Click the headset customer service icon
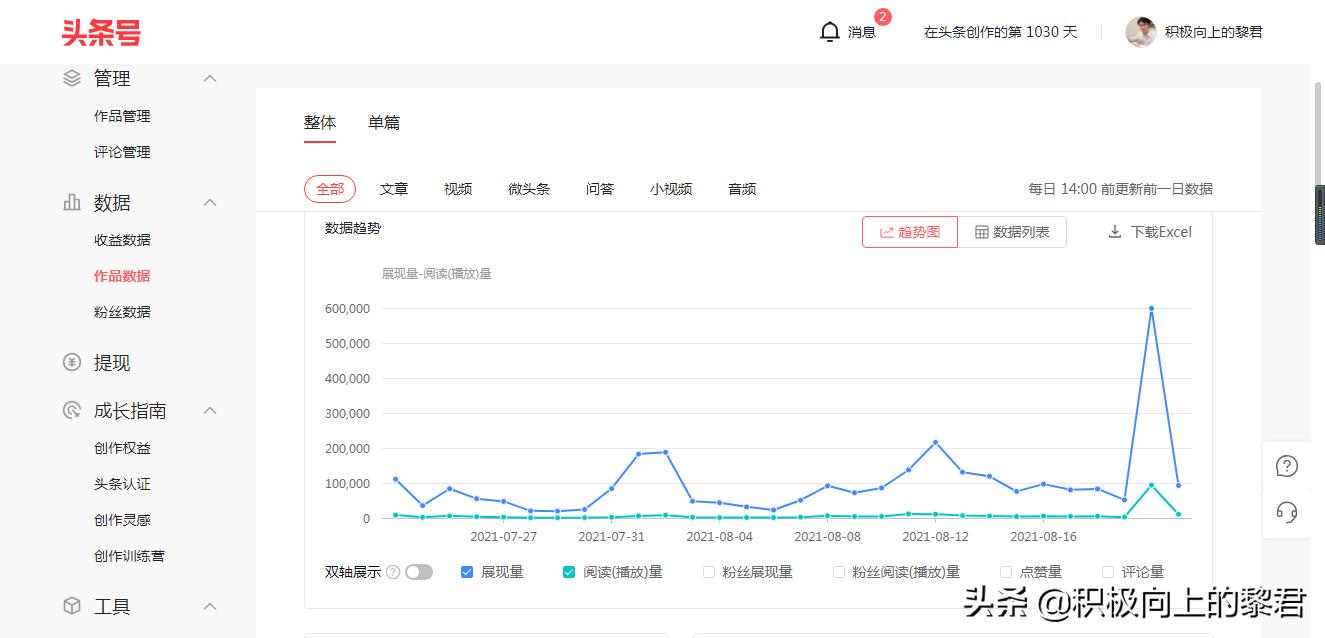1325x638 pixels. (1286, 512)
